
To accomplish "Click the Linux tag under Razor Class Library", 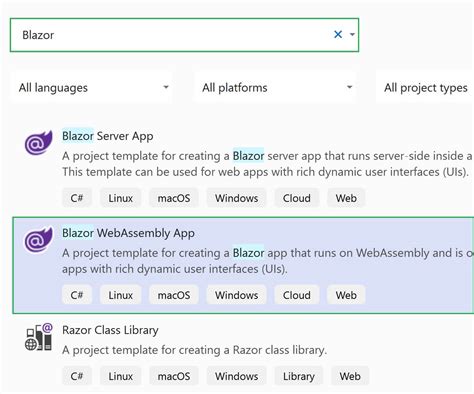I will (x=120, y=376).
